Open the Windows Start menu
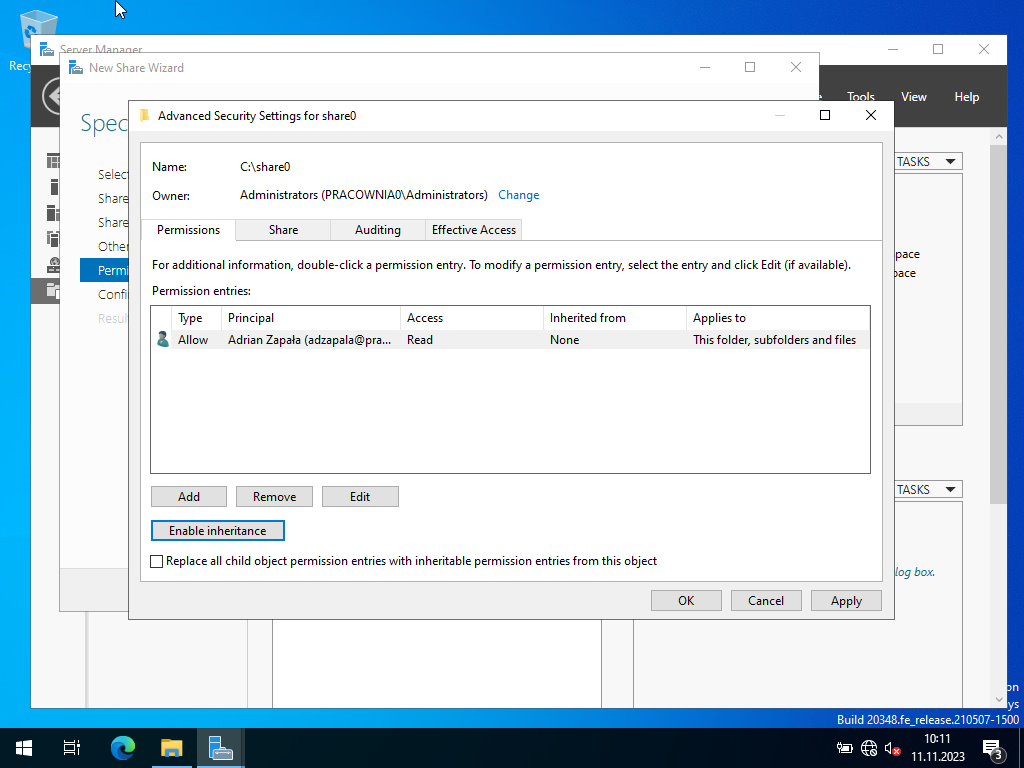Image resolution: width=1024 pixels, height=768 pixels. pos(23,747)
